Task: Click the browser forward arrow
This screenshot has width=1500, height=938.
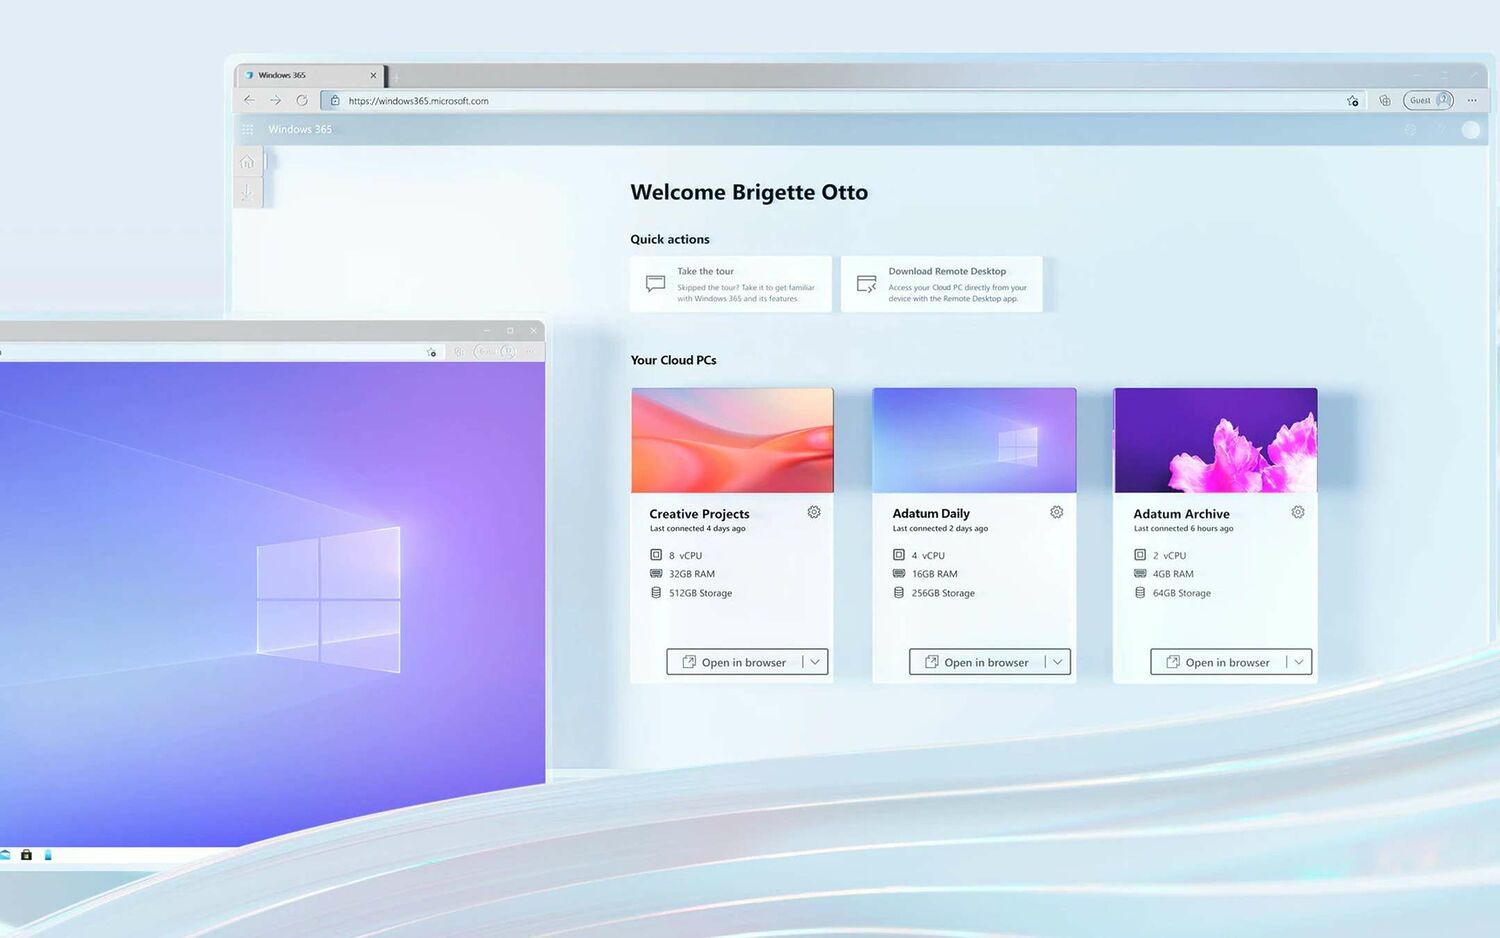Action: point(275,100)
